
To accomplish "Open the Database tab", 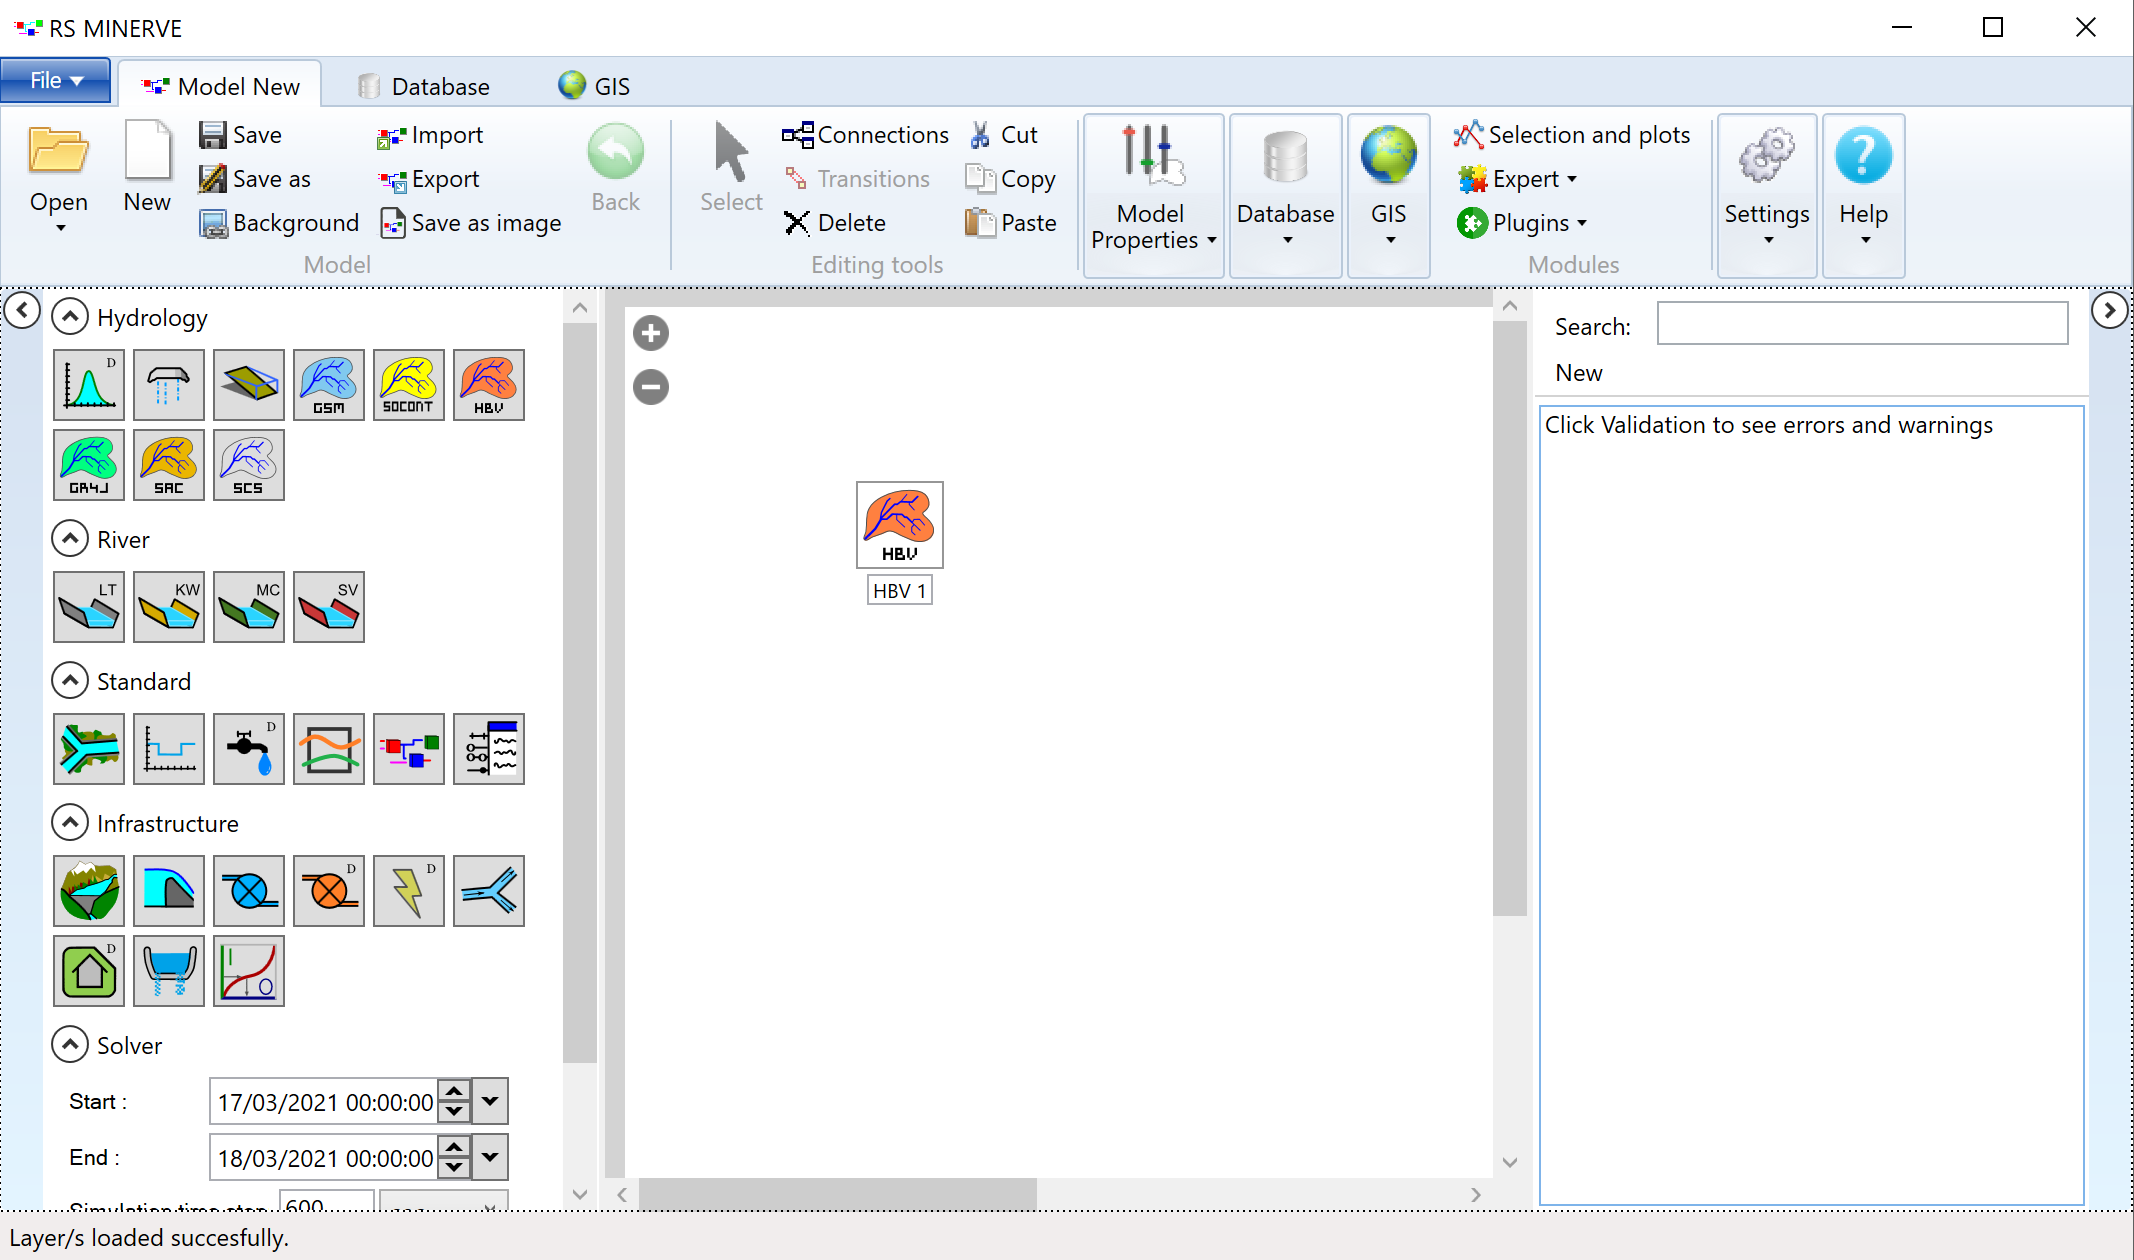I will coord(426,86).
